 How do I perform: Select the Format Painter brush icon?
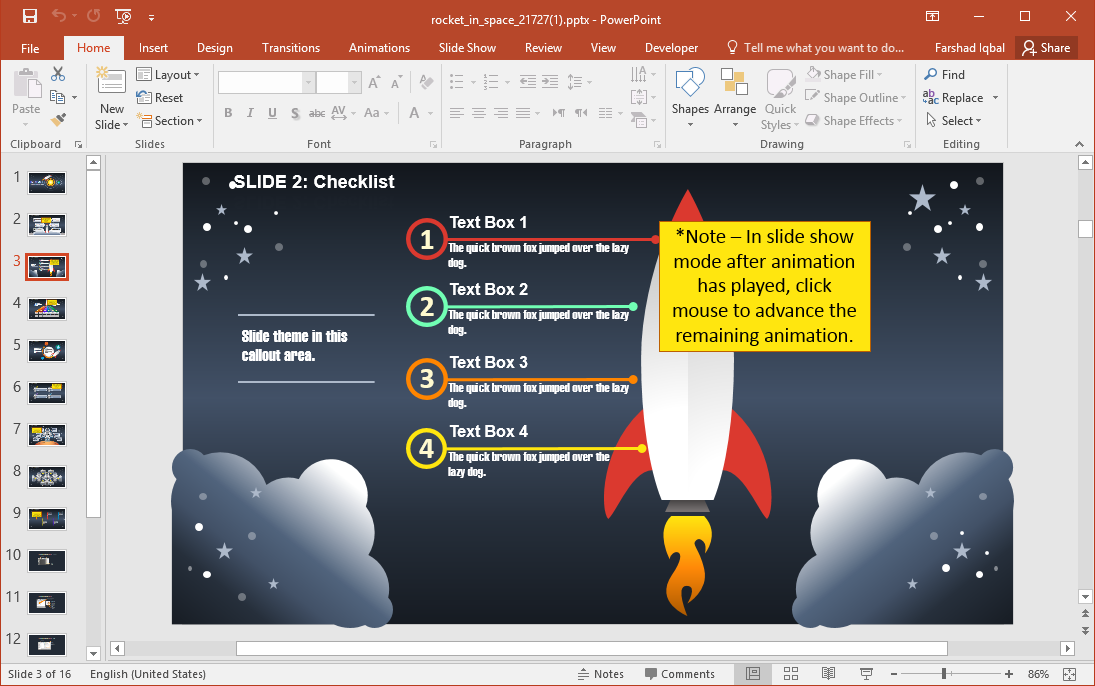[x=58, y=120]
